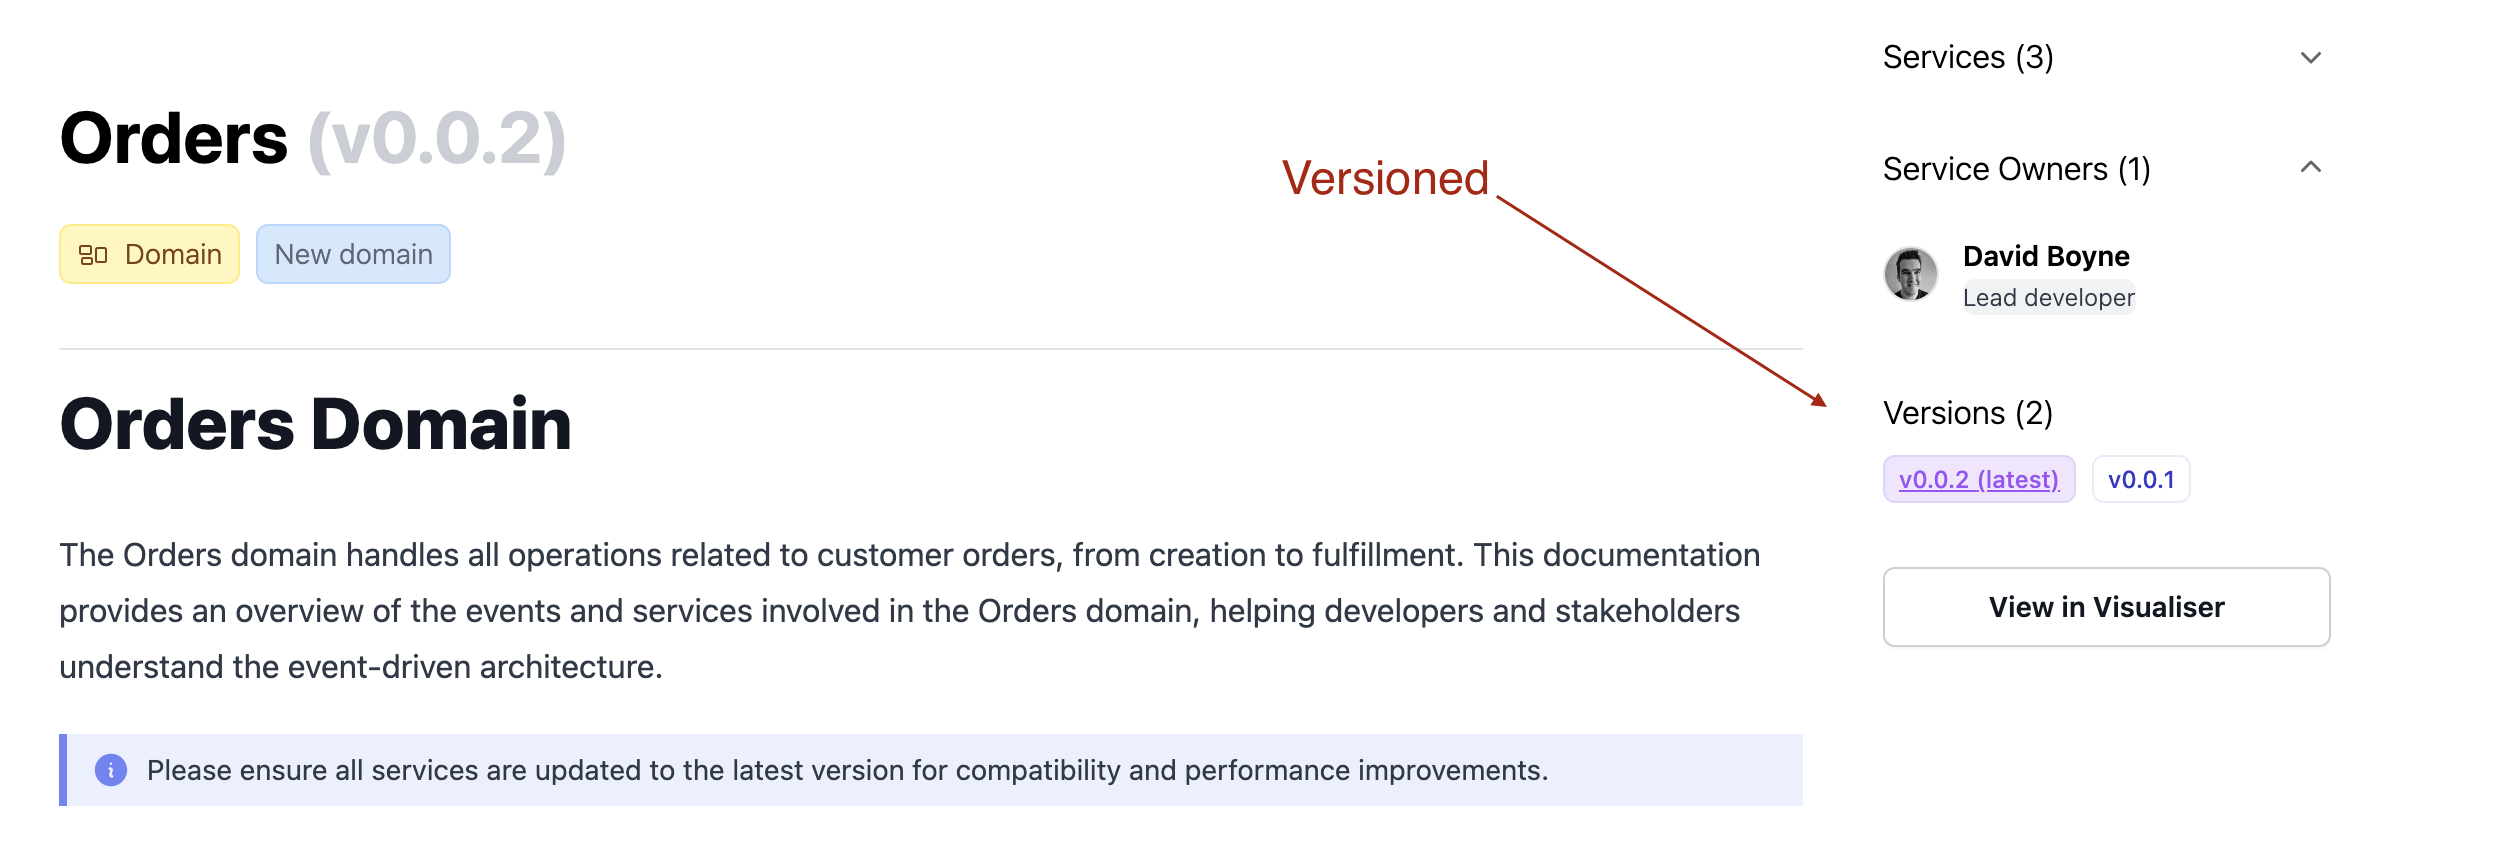Select the v0.0.2 (latest) version link

pyautogui.click(x=1978, y=480)
